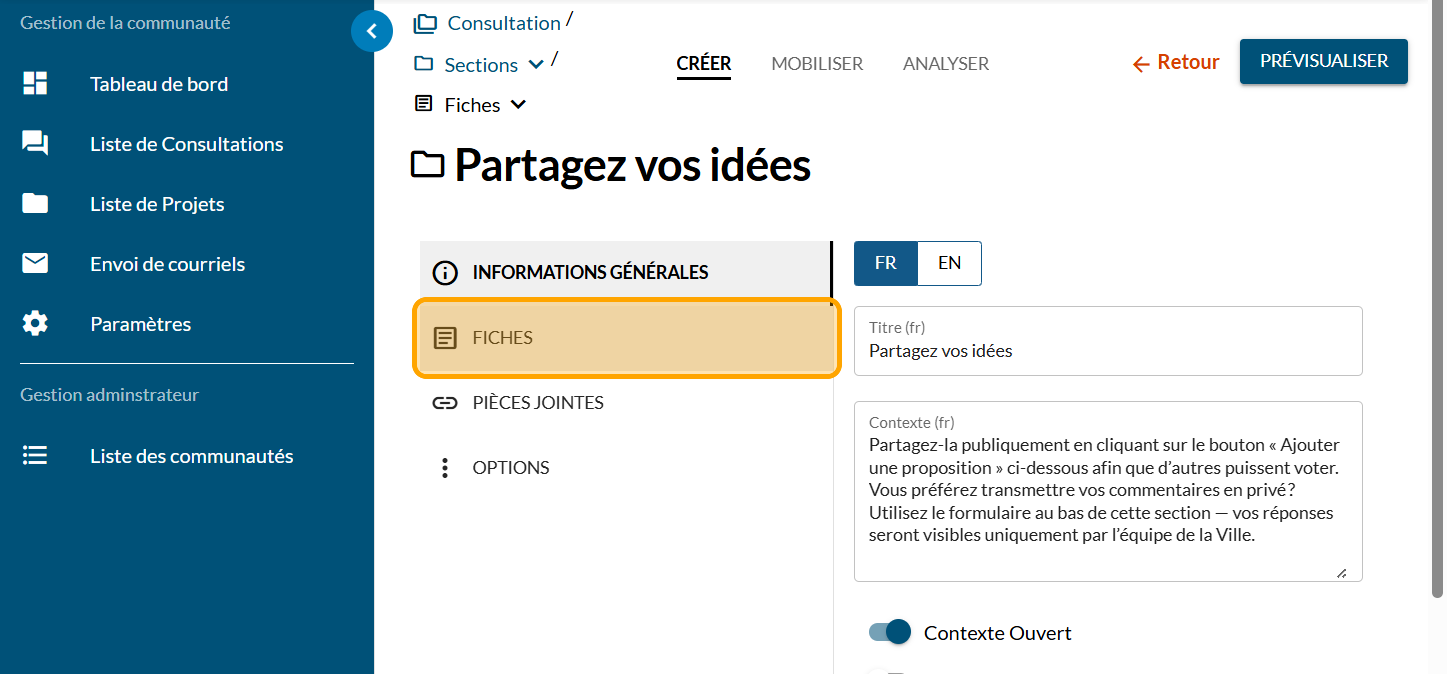Click the PRÉVISUALISER button
1447x674 pixels.
click(x=1323, y=61)
